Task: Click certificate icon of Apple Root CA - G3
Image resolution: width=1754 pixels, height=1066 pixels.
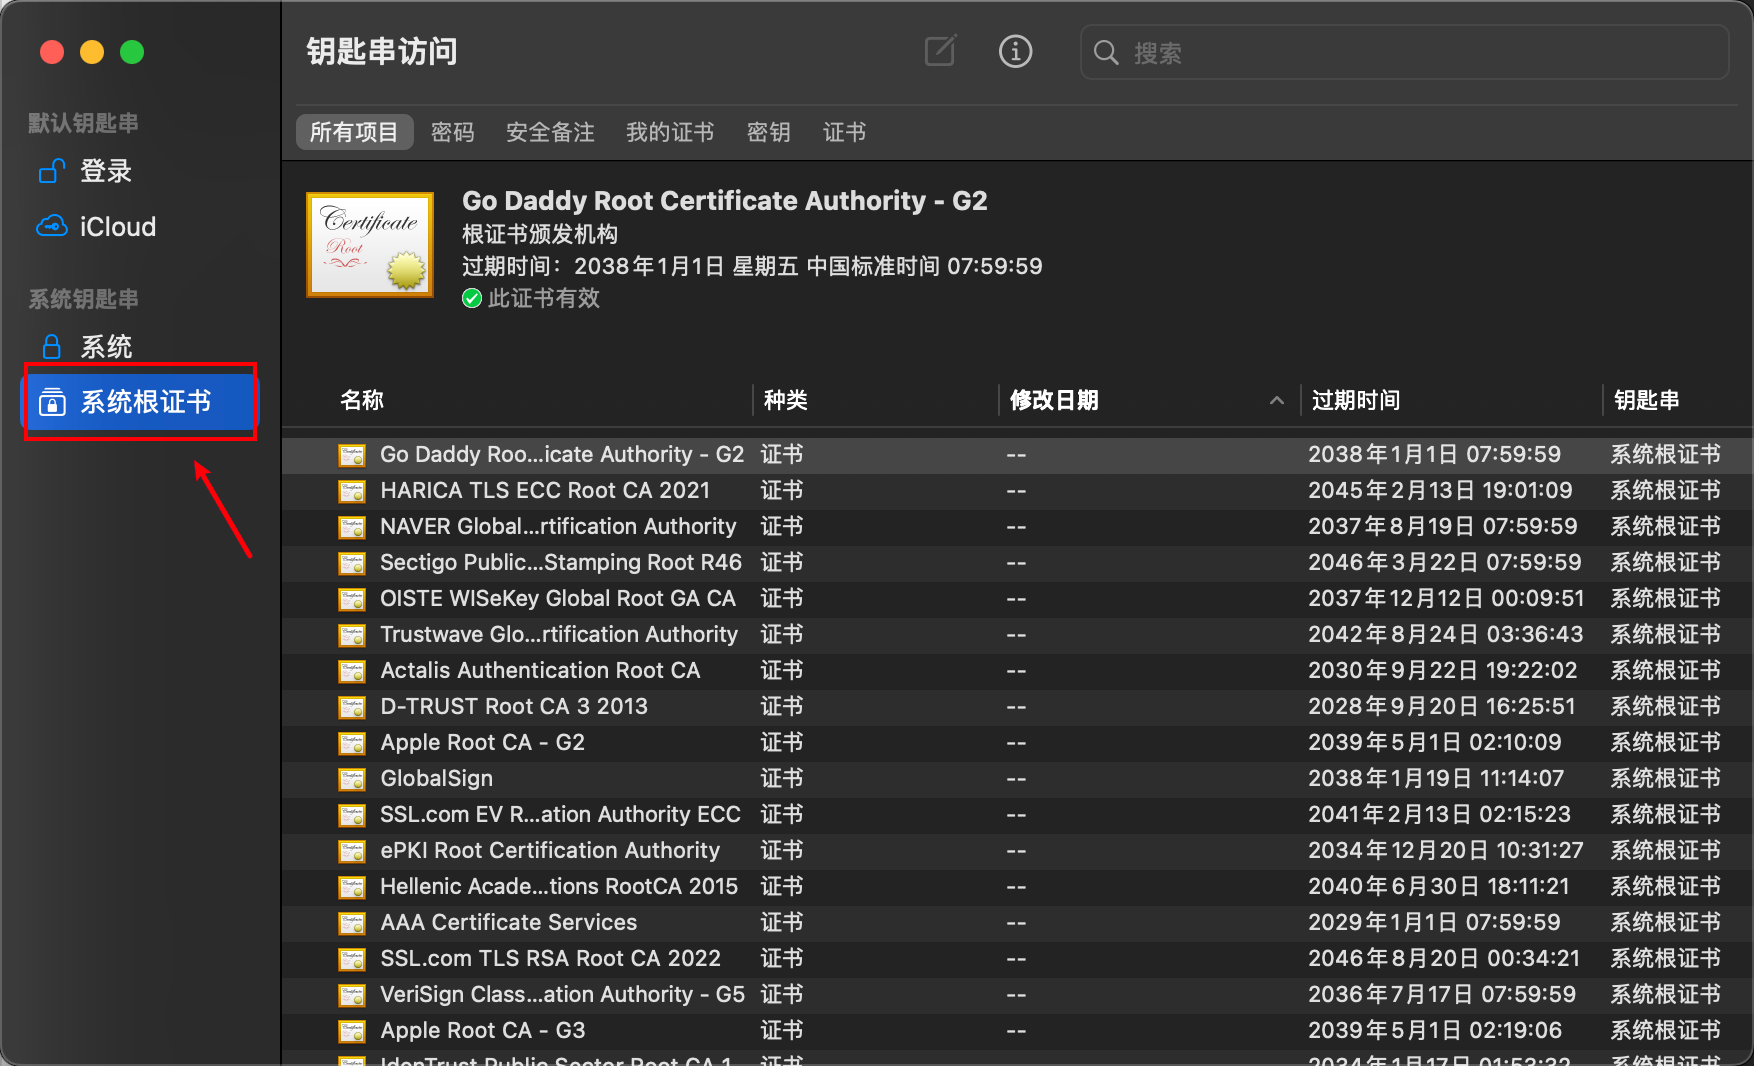Action: (352, 1031)
